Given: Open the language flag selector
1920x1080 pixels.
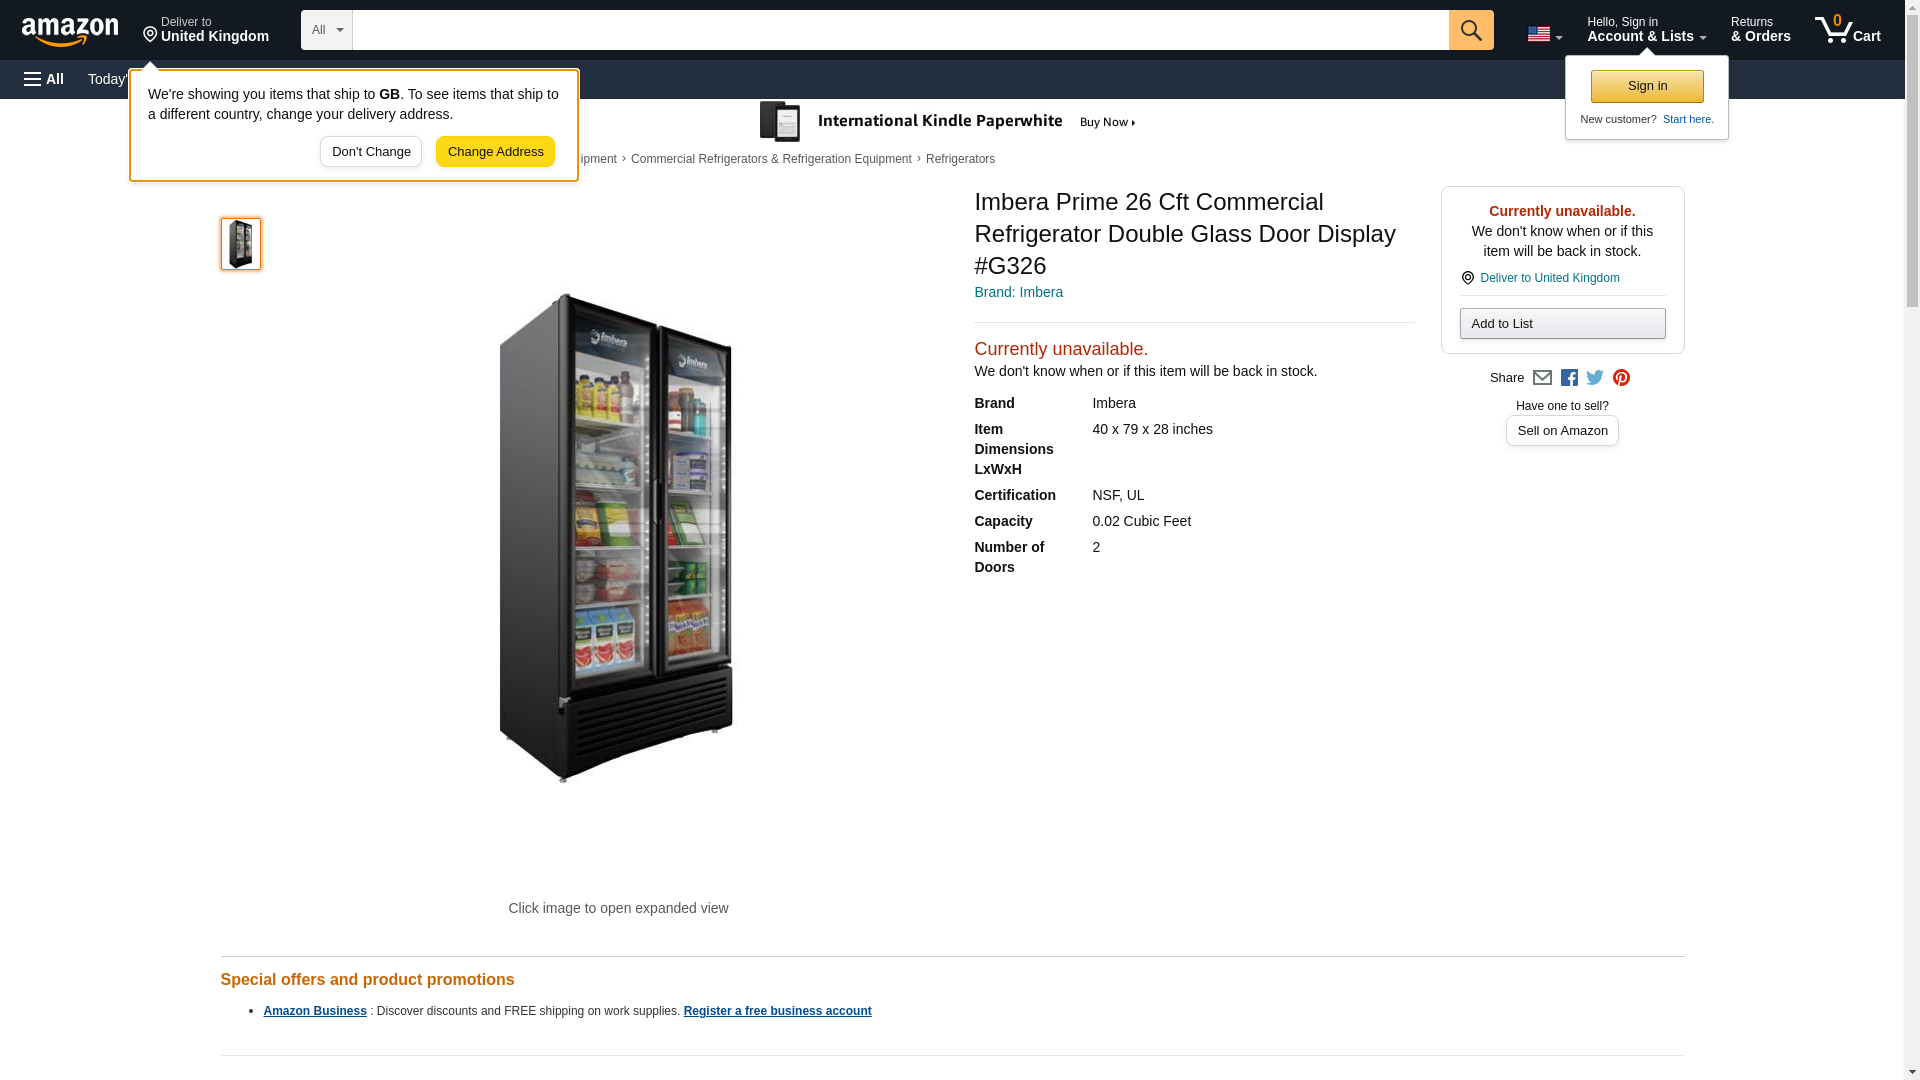Looking at the screenshot, I should tap(1544, 34).
